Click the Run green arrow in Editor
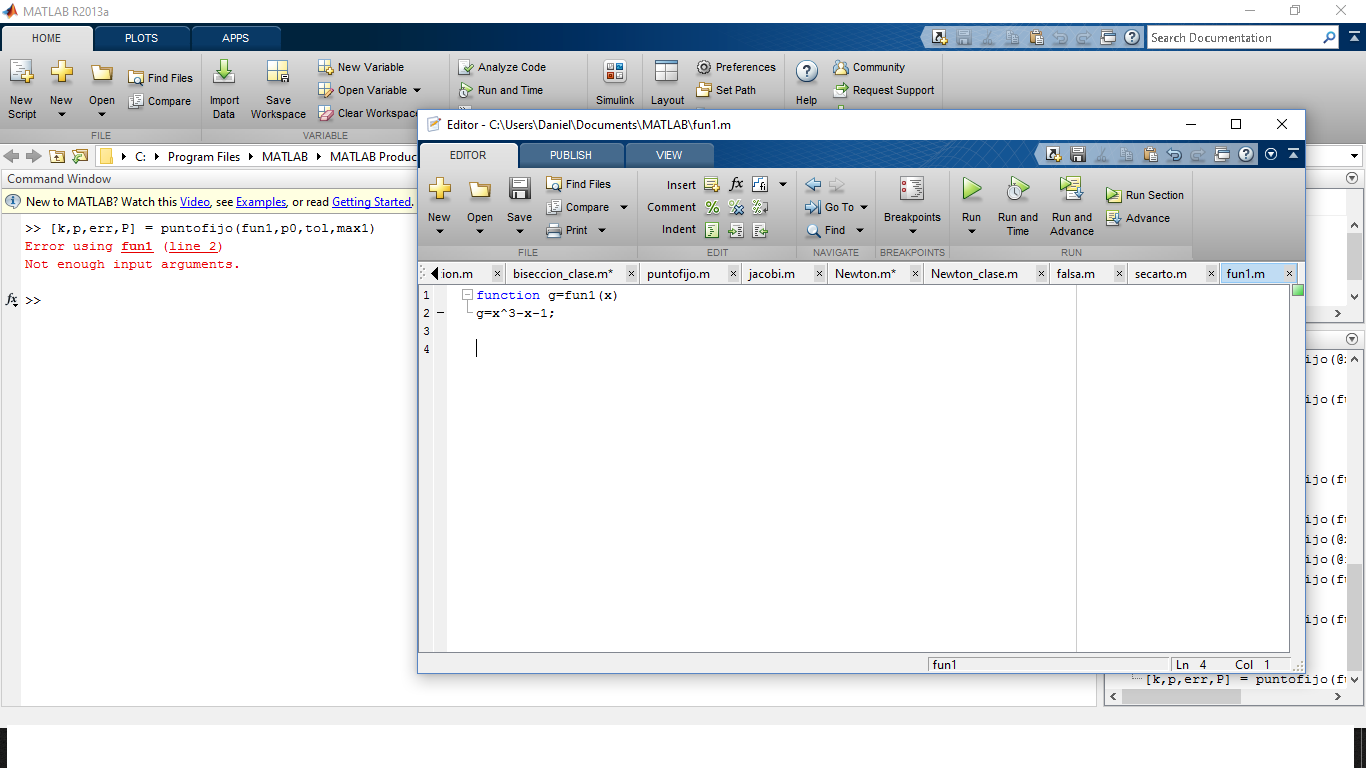 971,188
